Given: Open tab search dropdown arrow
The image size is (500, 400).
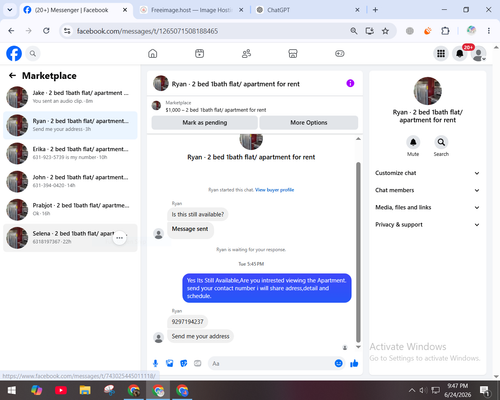Looking at the screenshot, I should 10,10.
